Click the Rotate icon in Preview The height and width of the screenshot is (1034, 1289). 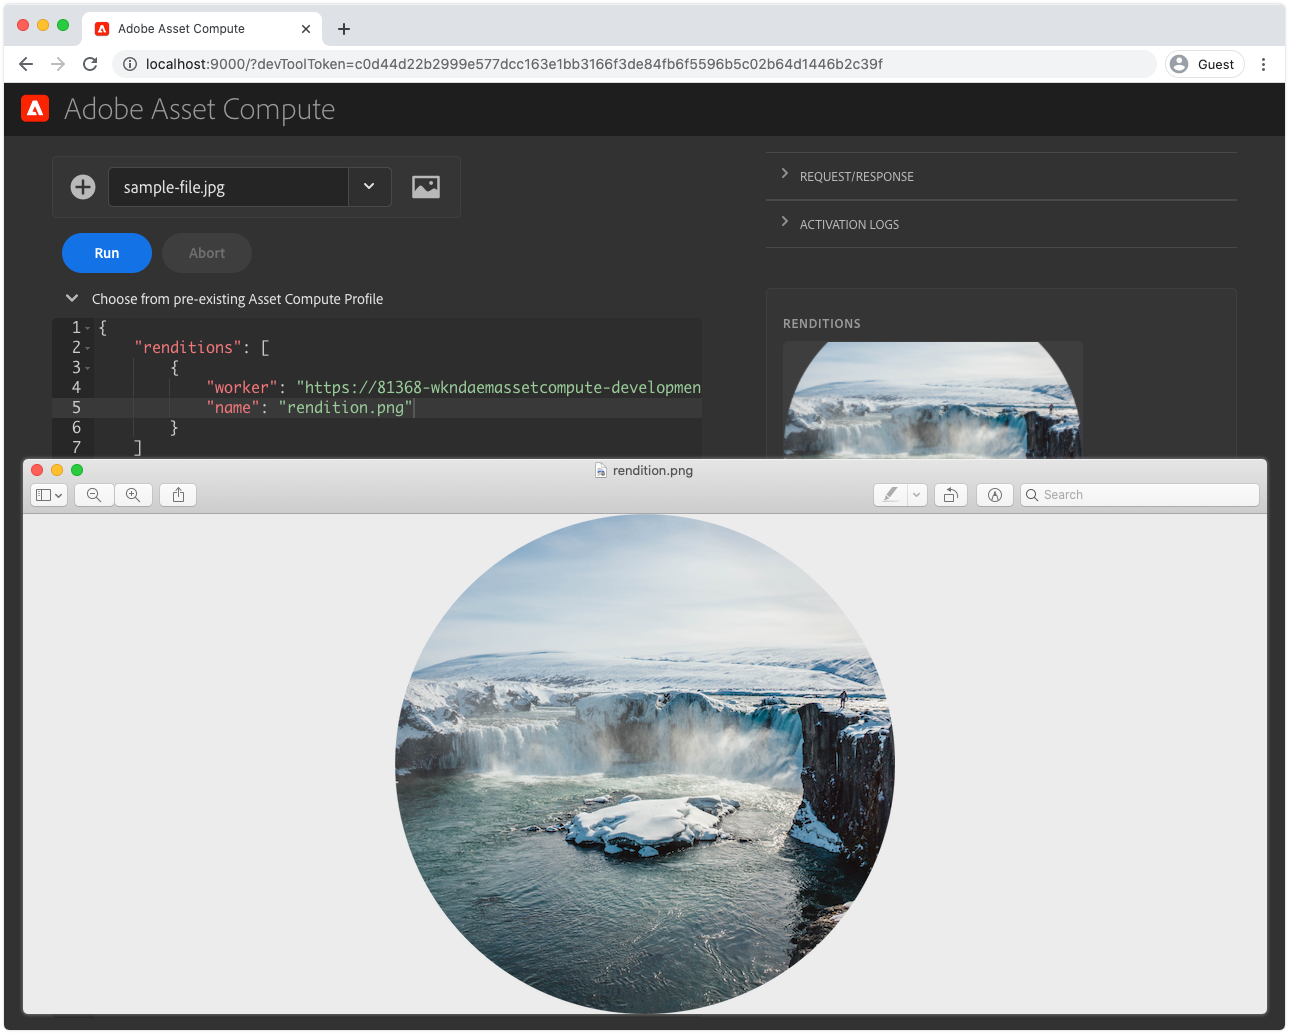(x=951, y=495)
